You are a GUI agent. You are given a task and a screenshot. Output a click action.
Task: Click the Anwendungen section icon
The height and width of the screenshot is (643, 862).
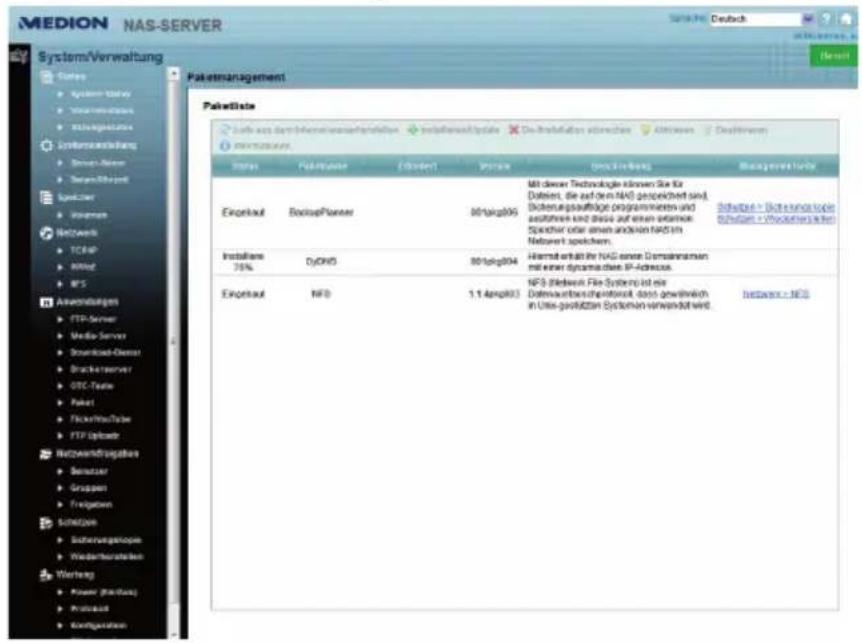[47, 302]
